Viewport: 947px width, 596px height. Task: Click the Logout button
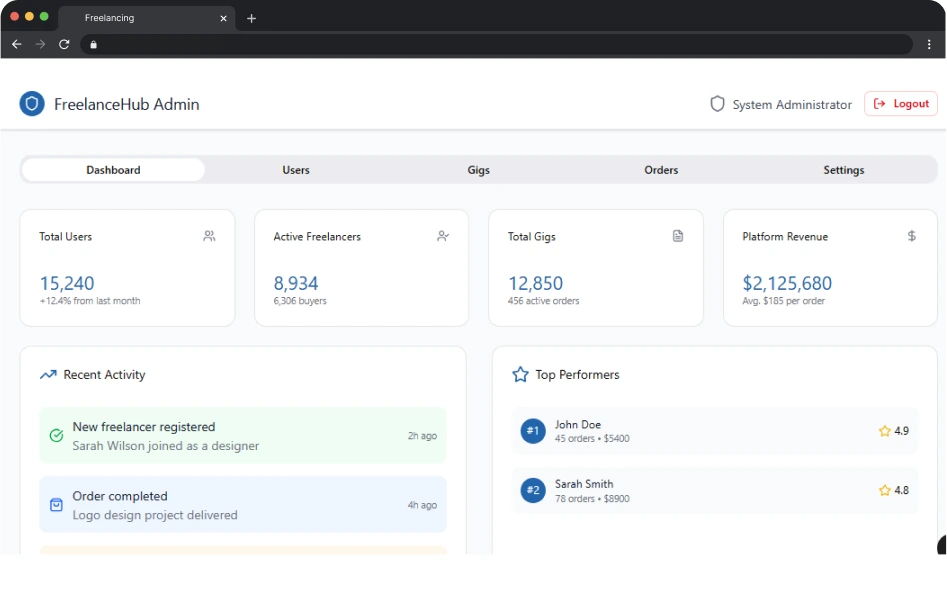pos(900,104)
